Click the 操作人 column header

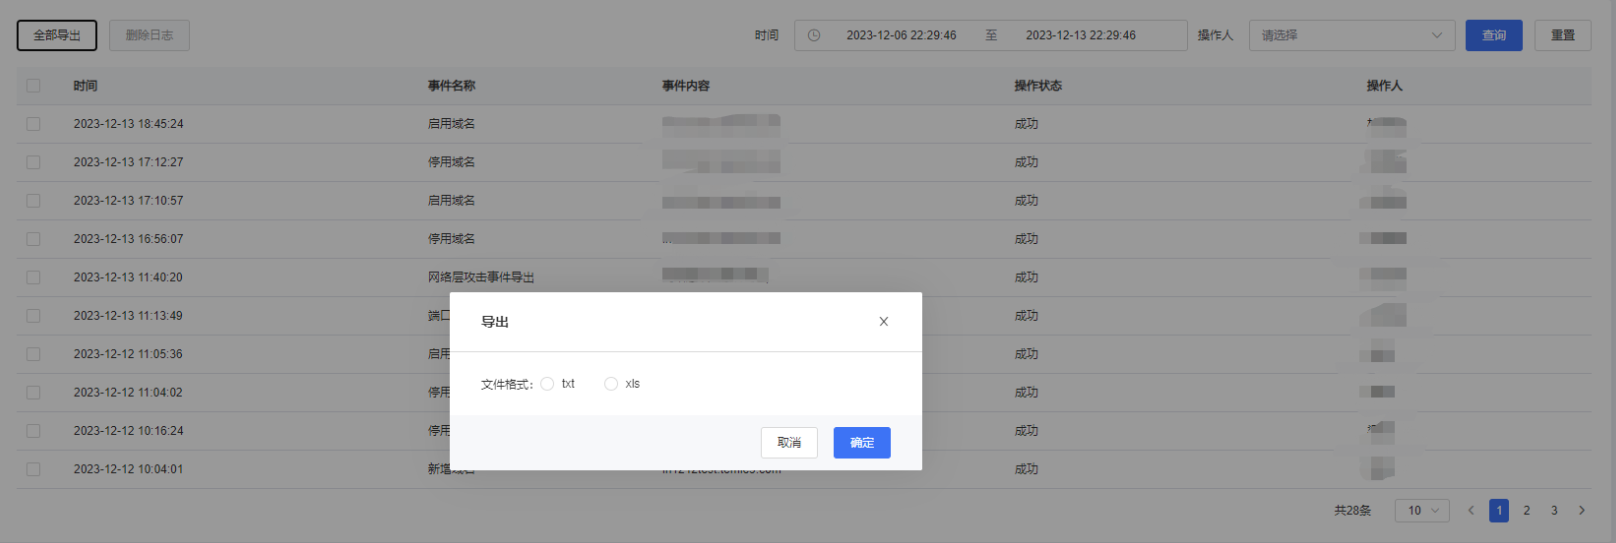pyautogui.click(x=1385, y=86)
